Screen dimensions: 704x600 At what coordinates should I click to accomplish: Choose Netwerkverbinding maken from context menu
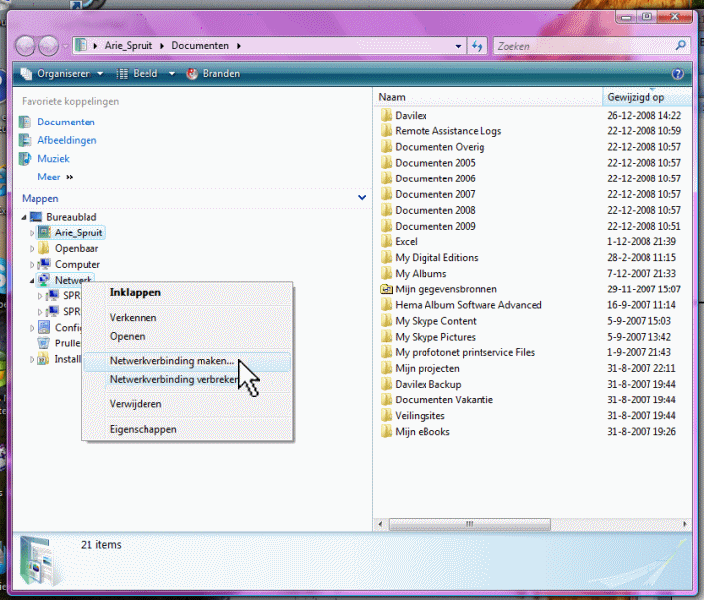pyautogui.click(x=171, y=361)
